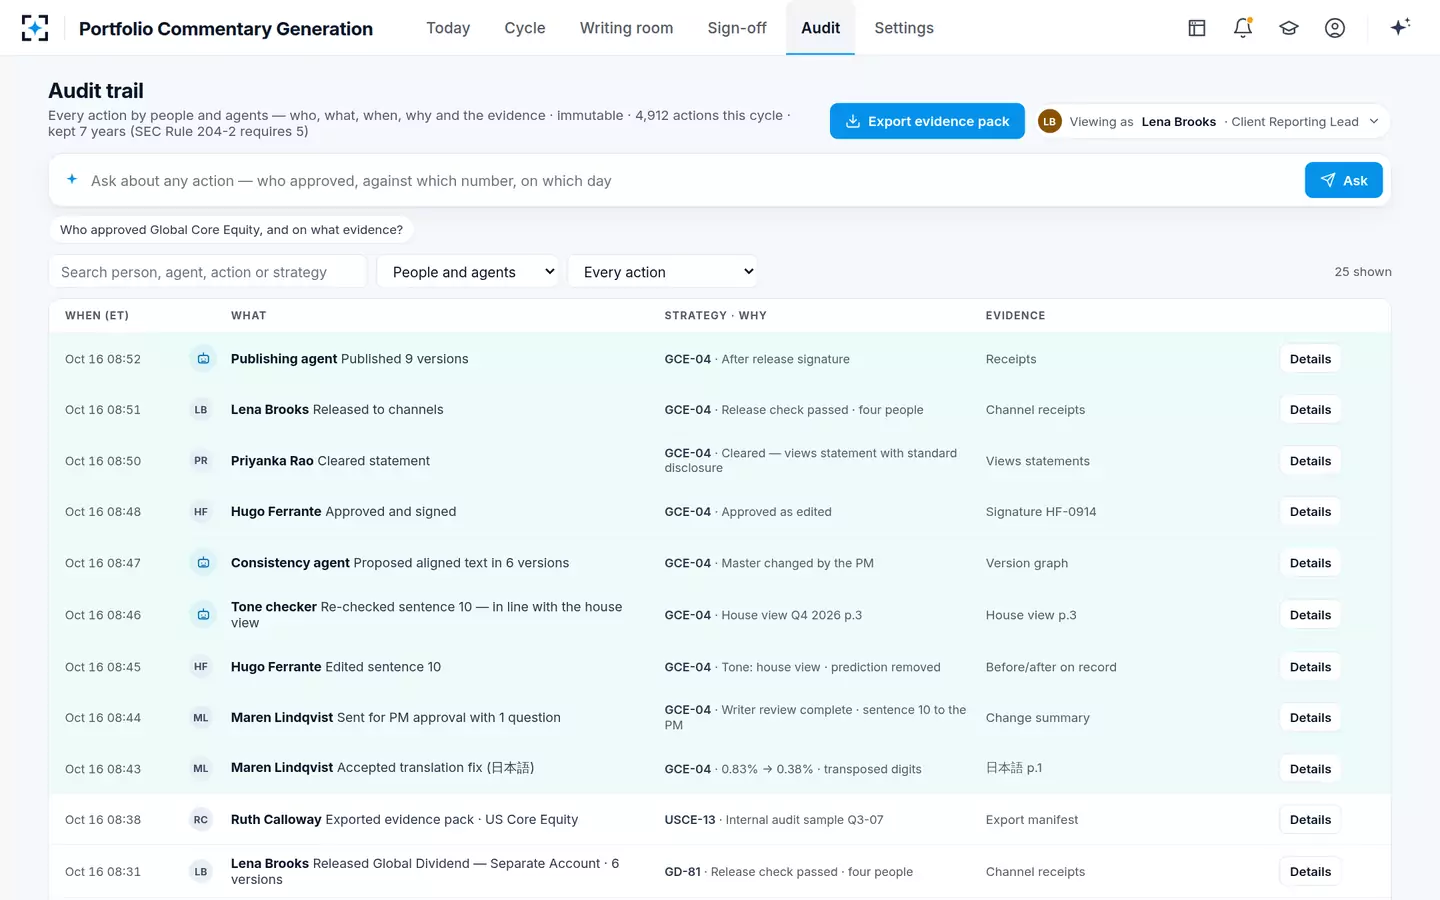
Task: Open Details for Publishing agent row
Action: pyautogui.click(x=1310, y=359)
